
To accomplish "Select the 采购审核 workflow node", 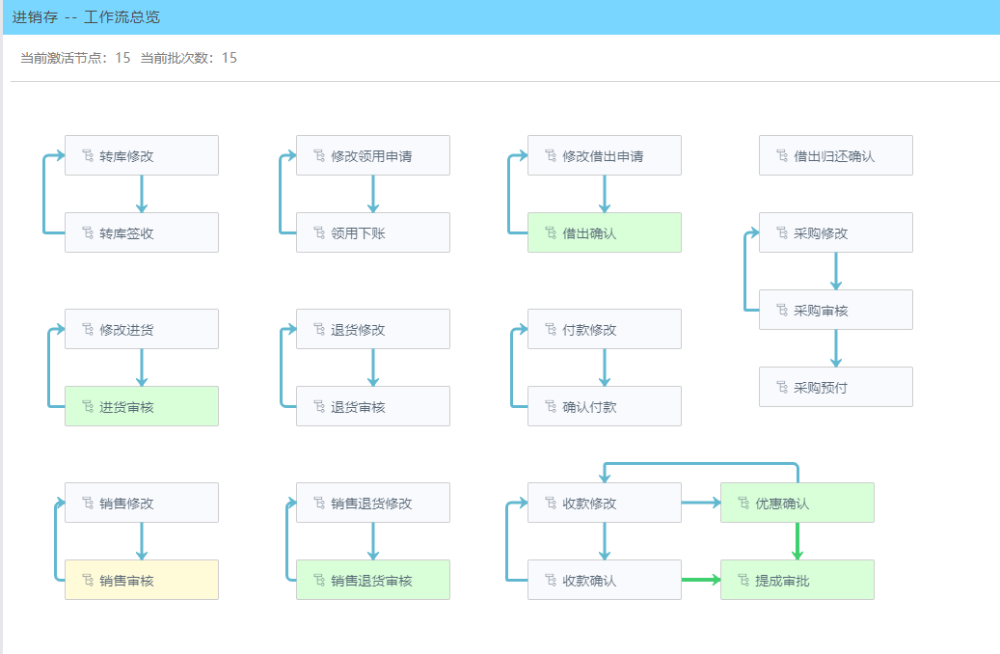I will point(836,309).
